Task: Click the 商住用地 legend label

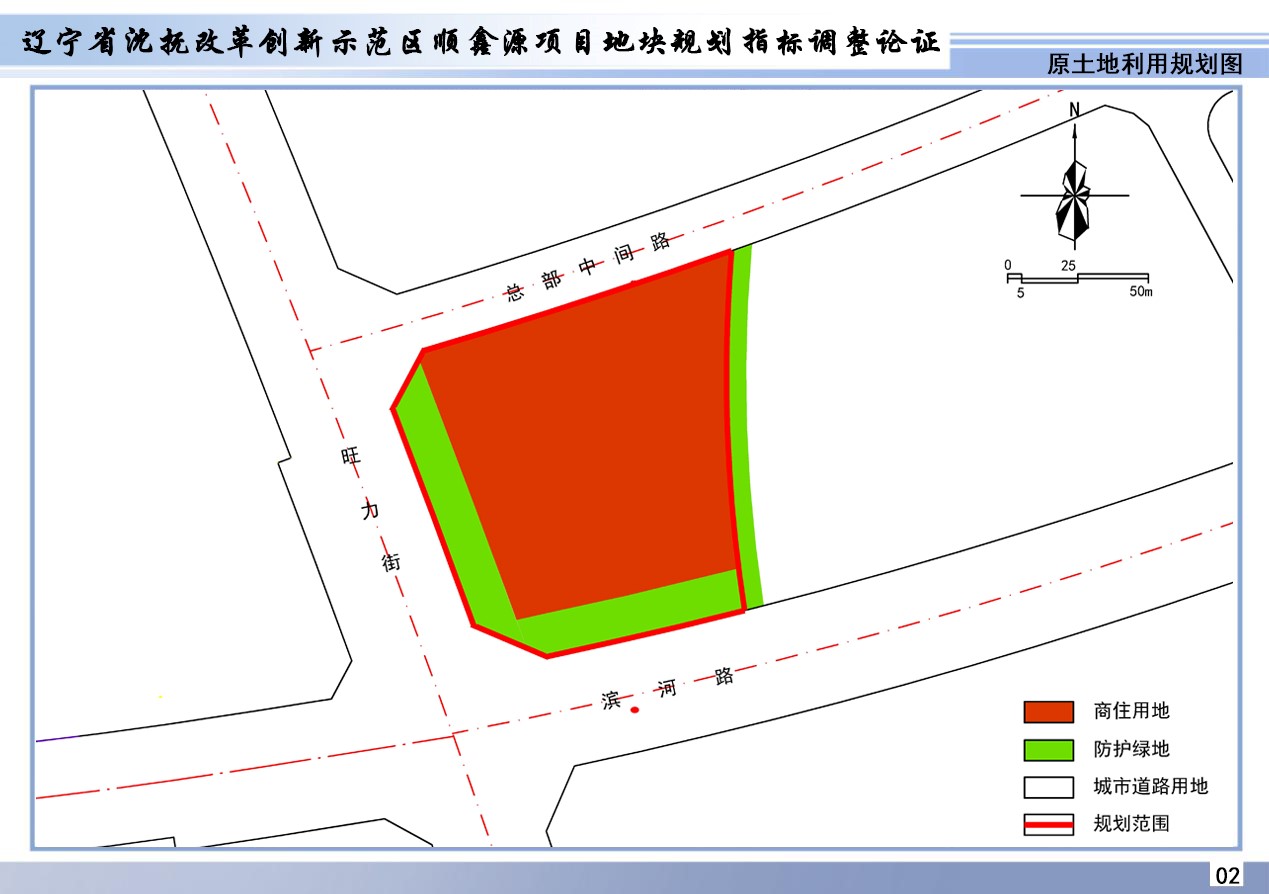Action: point(1132,712)
